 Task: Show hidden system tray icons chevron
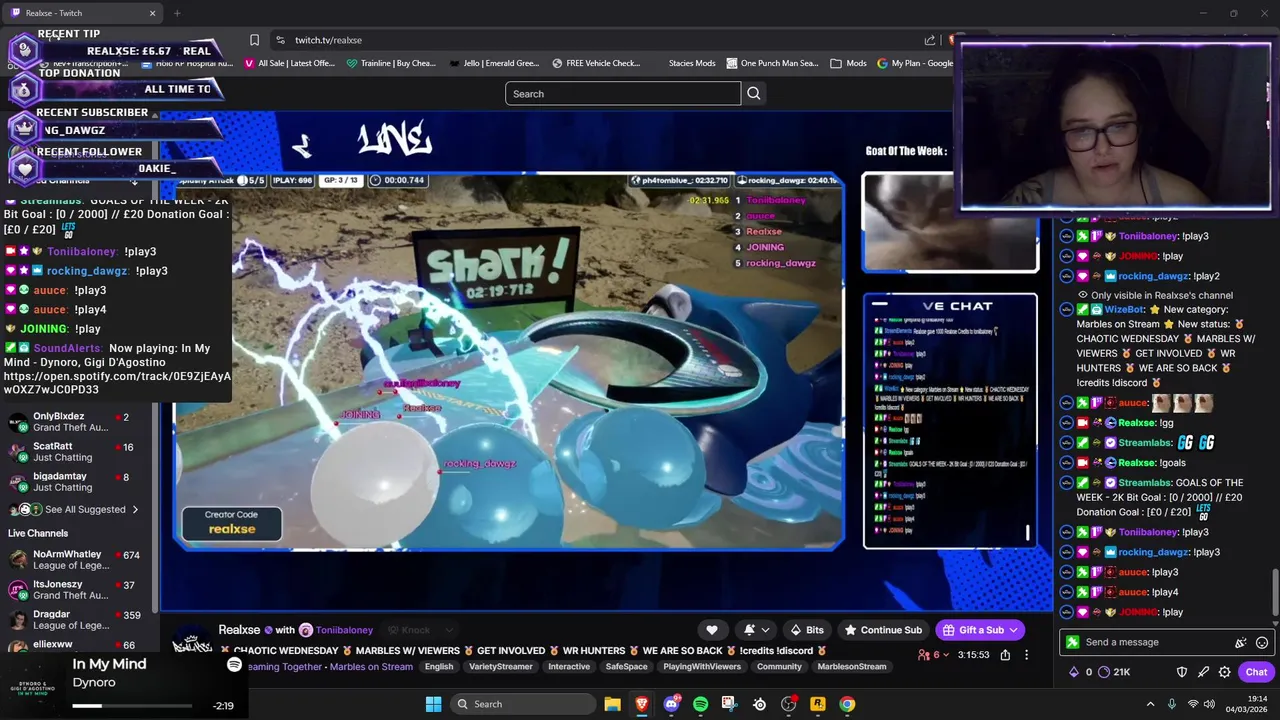[x=1150, y=704]
